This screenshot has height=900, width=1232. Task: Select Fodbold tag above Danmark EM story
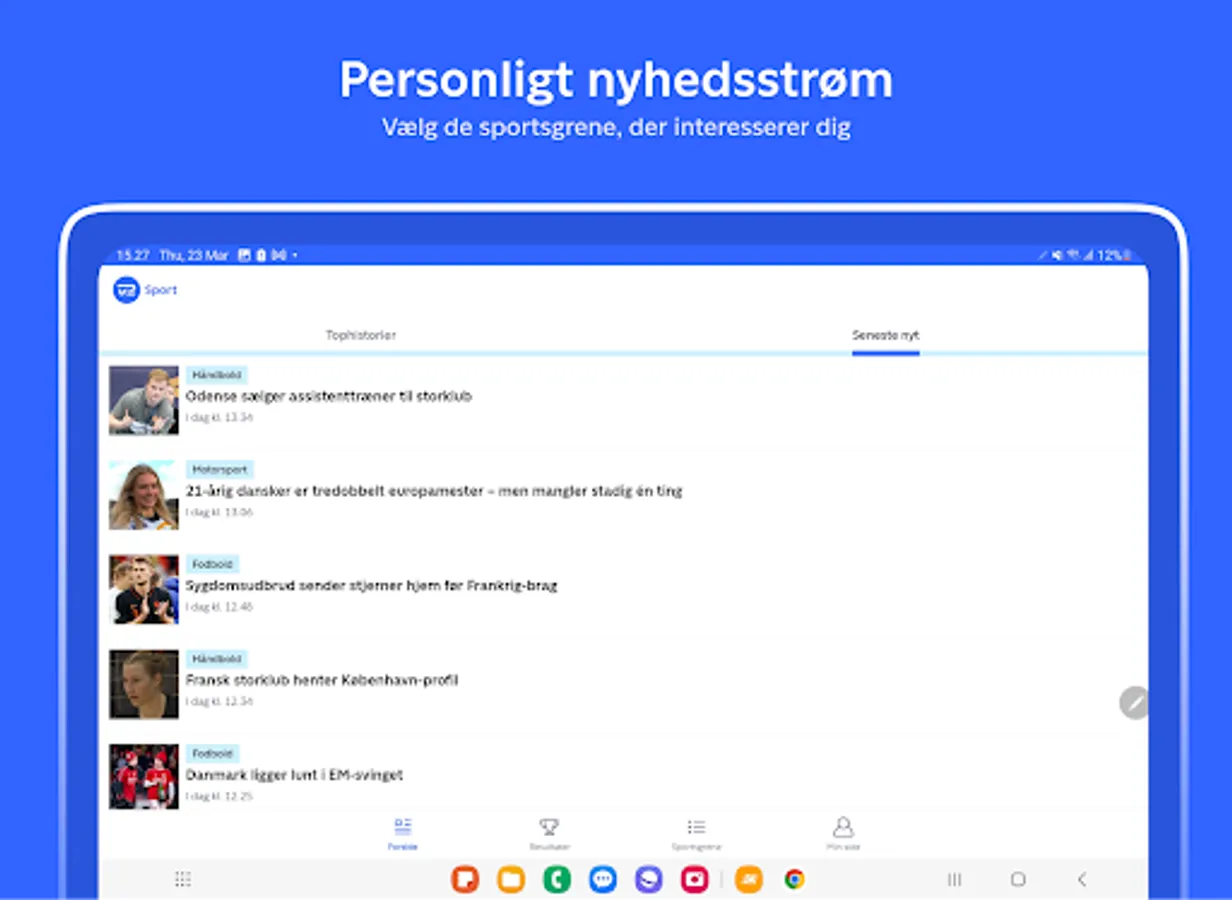pos(212,753)
